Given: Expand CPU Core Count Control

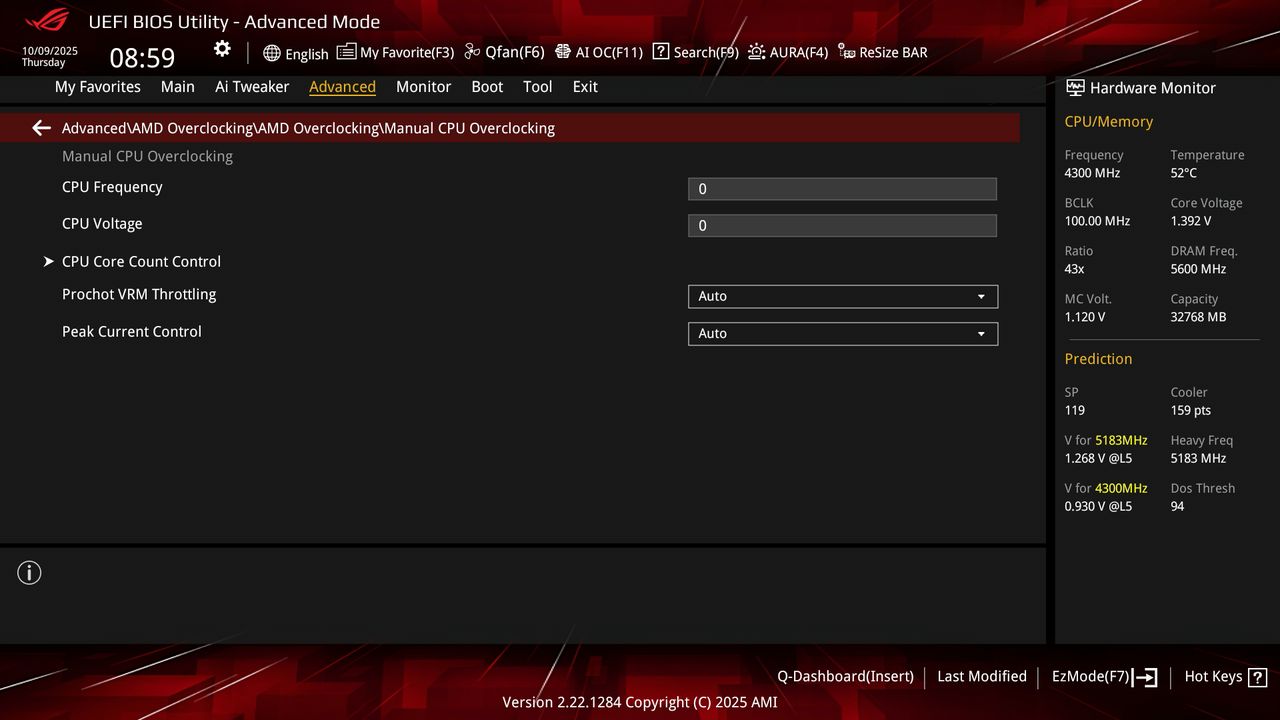Looking at the screenshot, I should point(140,261).
